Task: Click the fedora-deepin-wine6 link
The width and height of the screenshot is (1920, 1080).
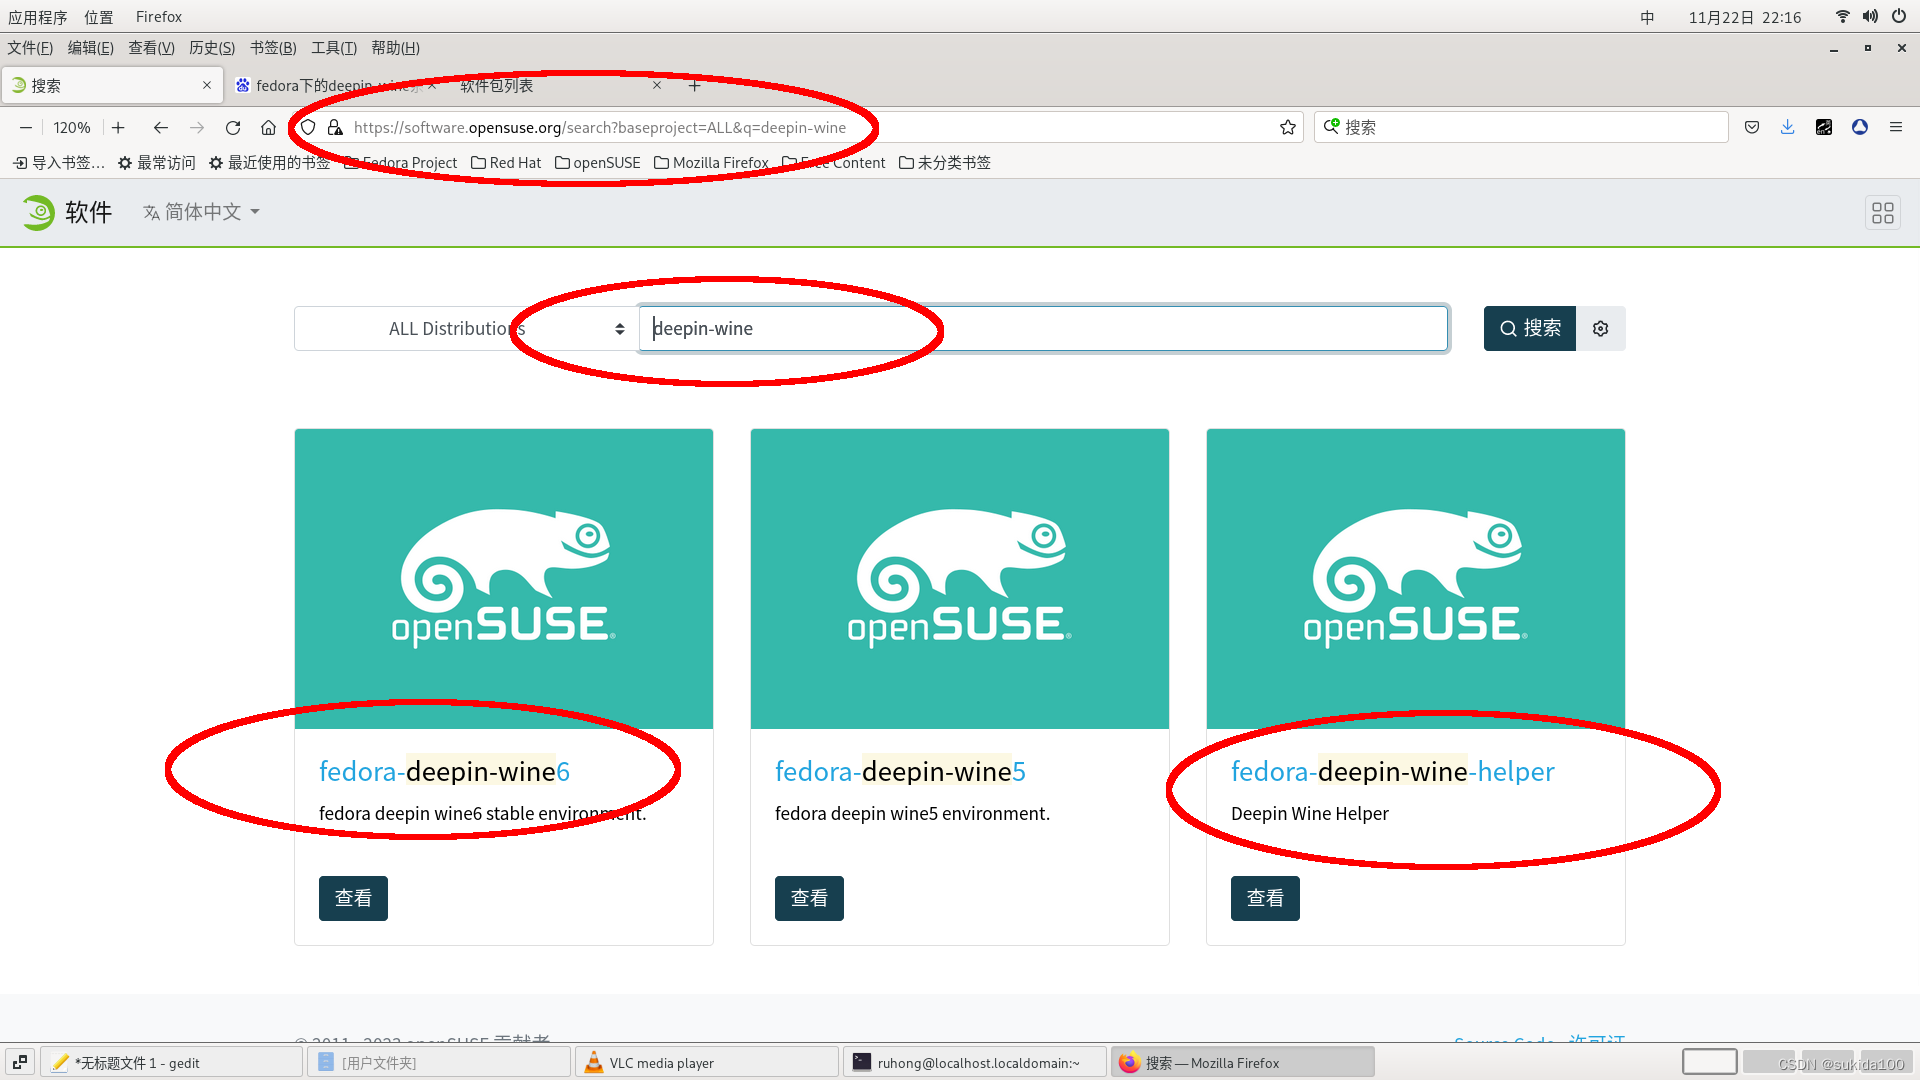Action: coord(444,771)
